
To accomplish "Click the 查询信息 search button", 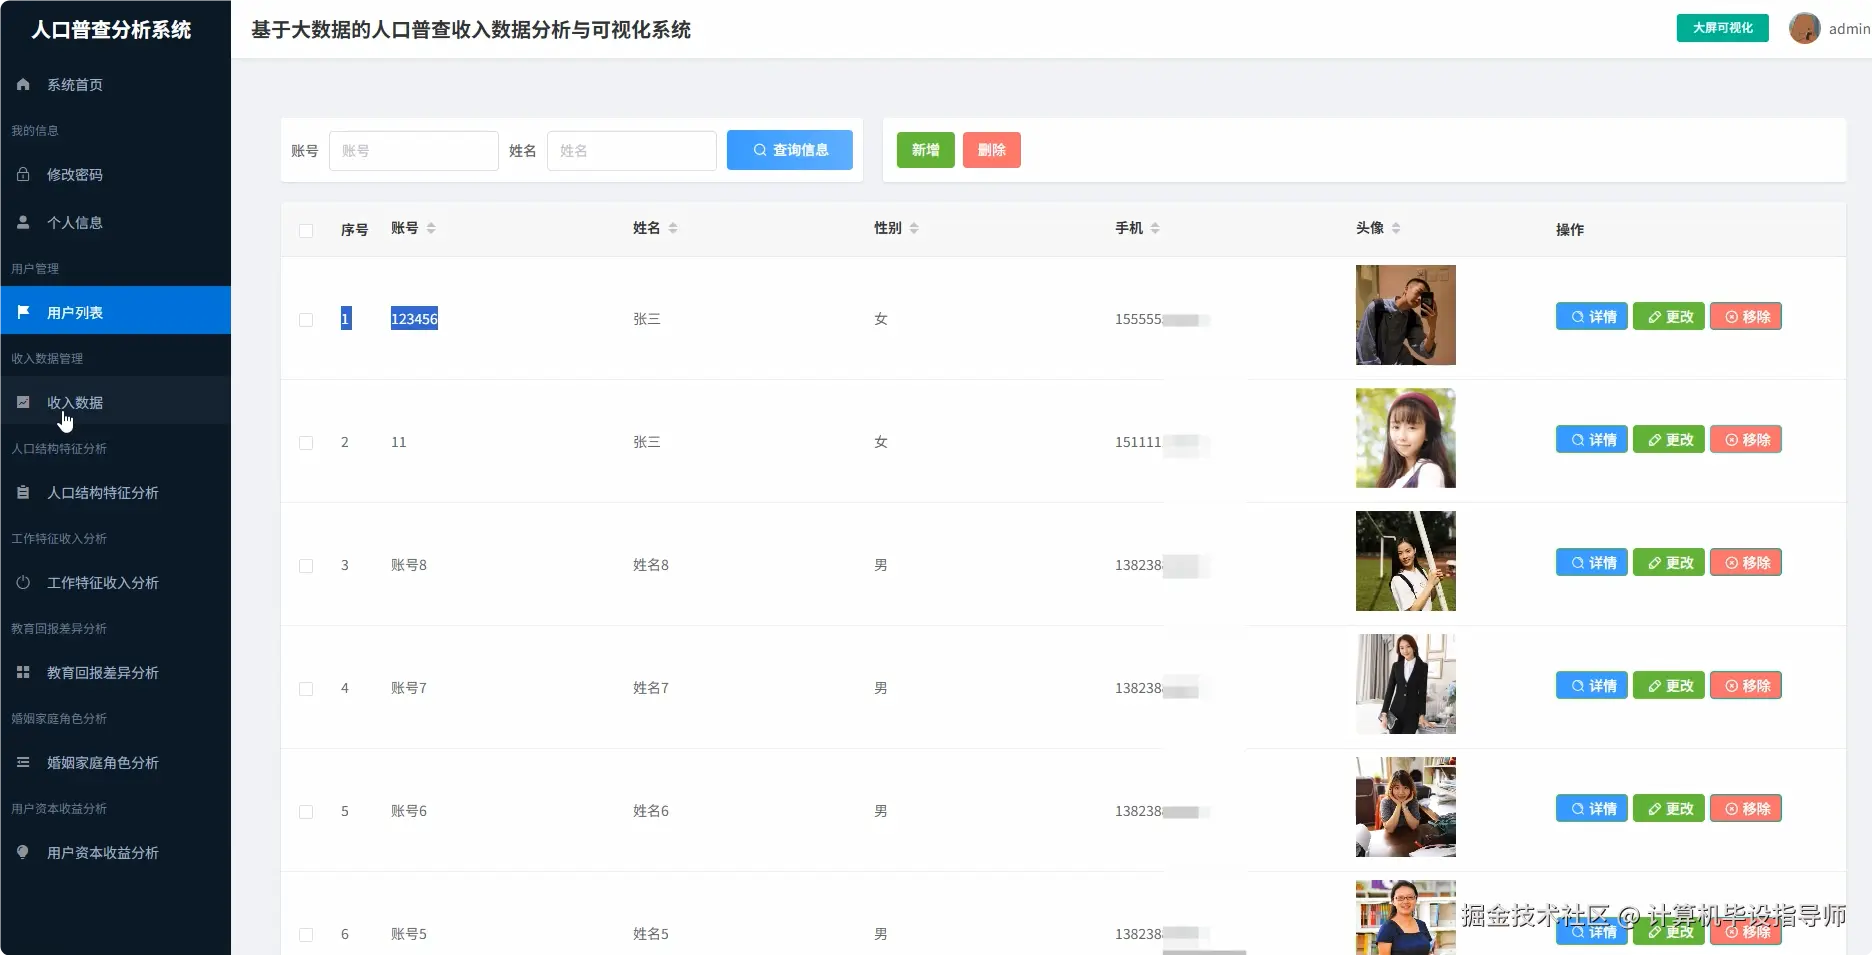I will [x=790, y=150].
